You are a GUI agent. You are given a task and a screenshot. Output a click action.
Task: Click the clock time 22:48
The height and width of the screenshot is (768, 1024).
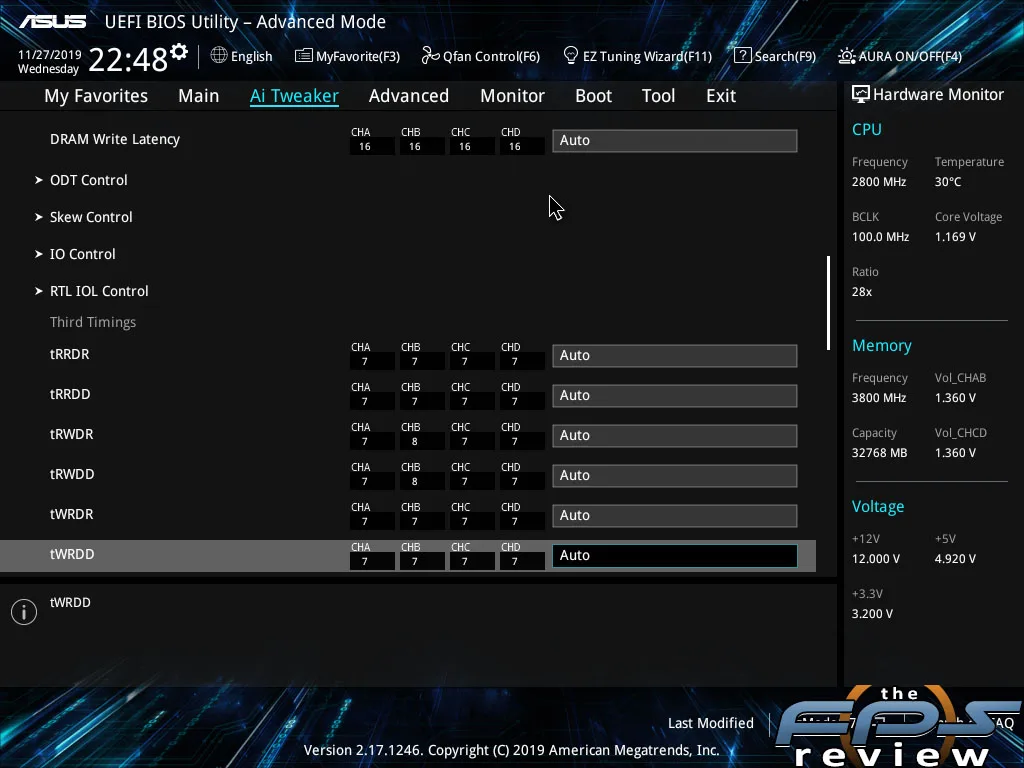(x=128, y=59)
